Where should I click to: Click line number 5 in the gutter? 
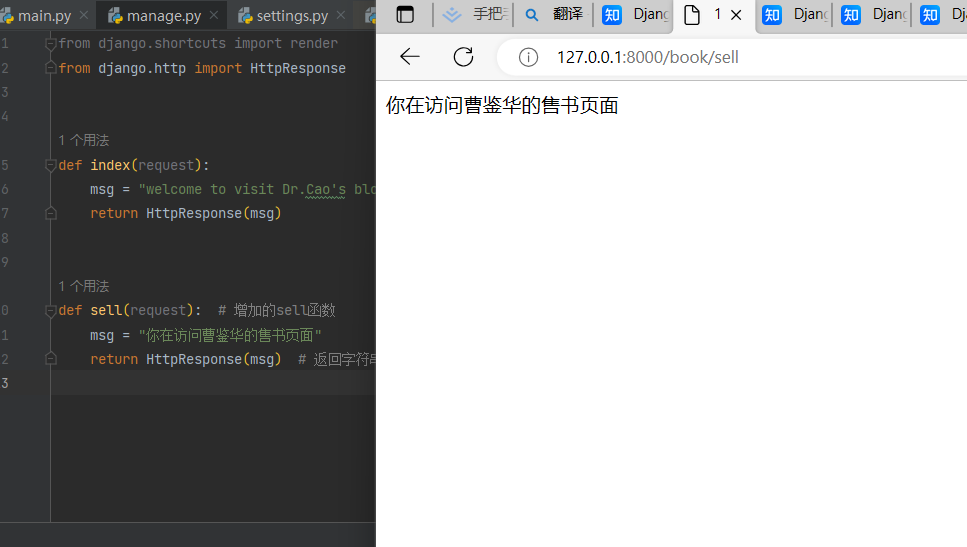pyautogui.click(x=5, y=165)
